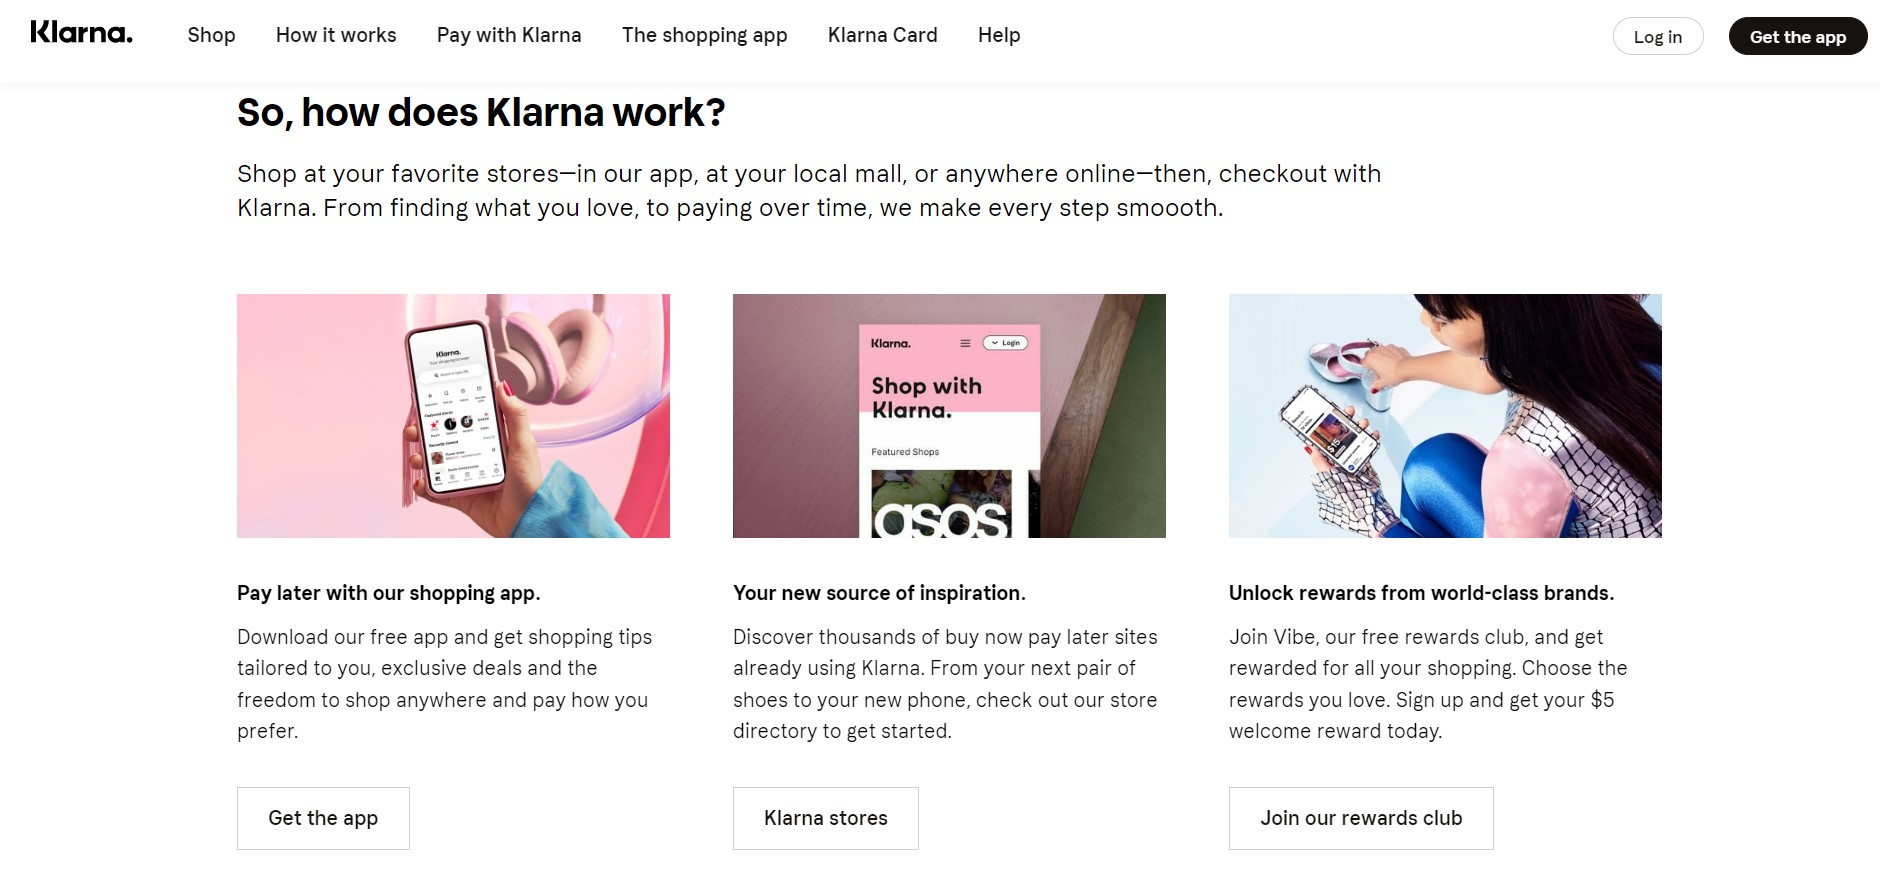Open The shopping app page
The image size is (1880, 890).
click(704, 35)
